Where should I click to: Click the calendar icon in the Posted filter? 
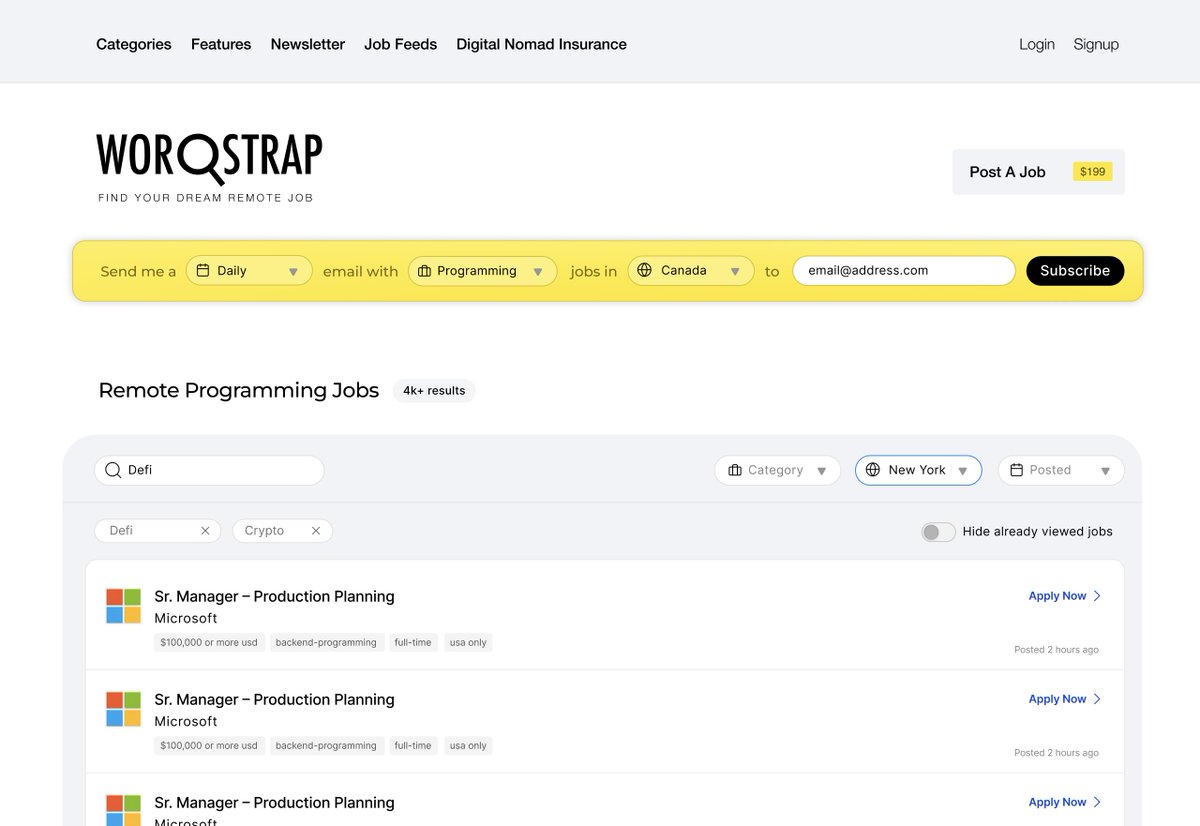click(1017, 470)
